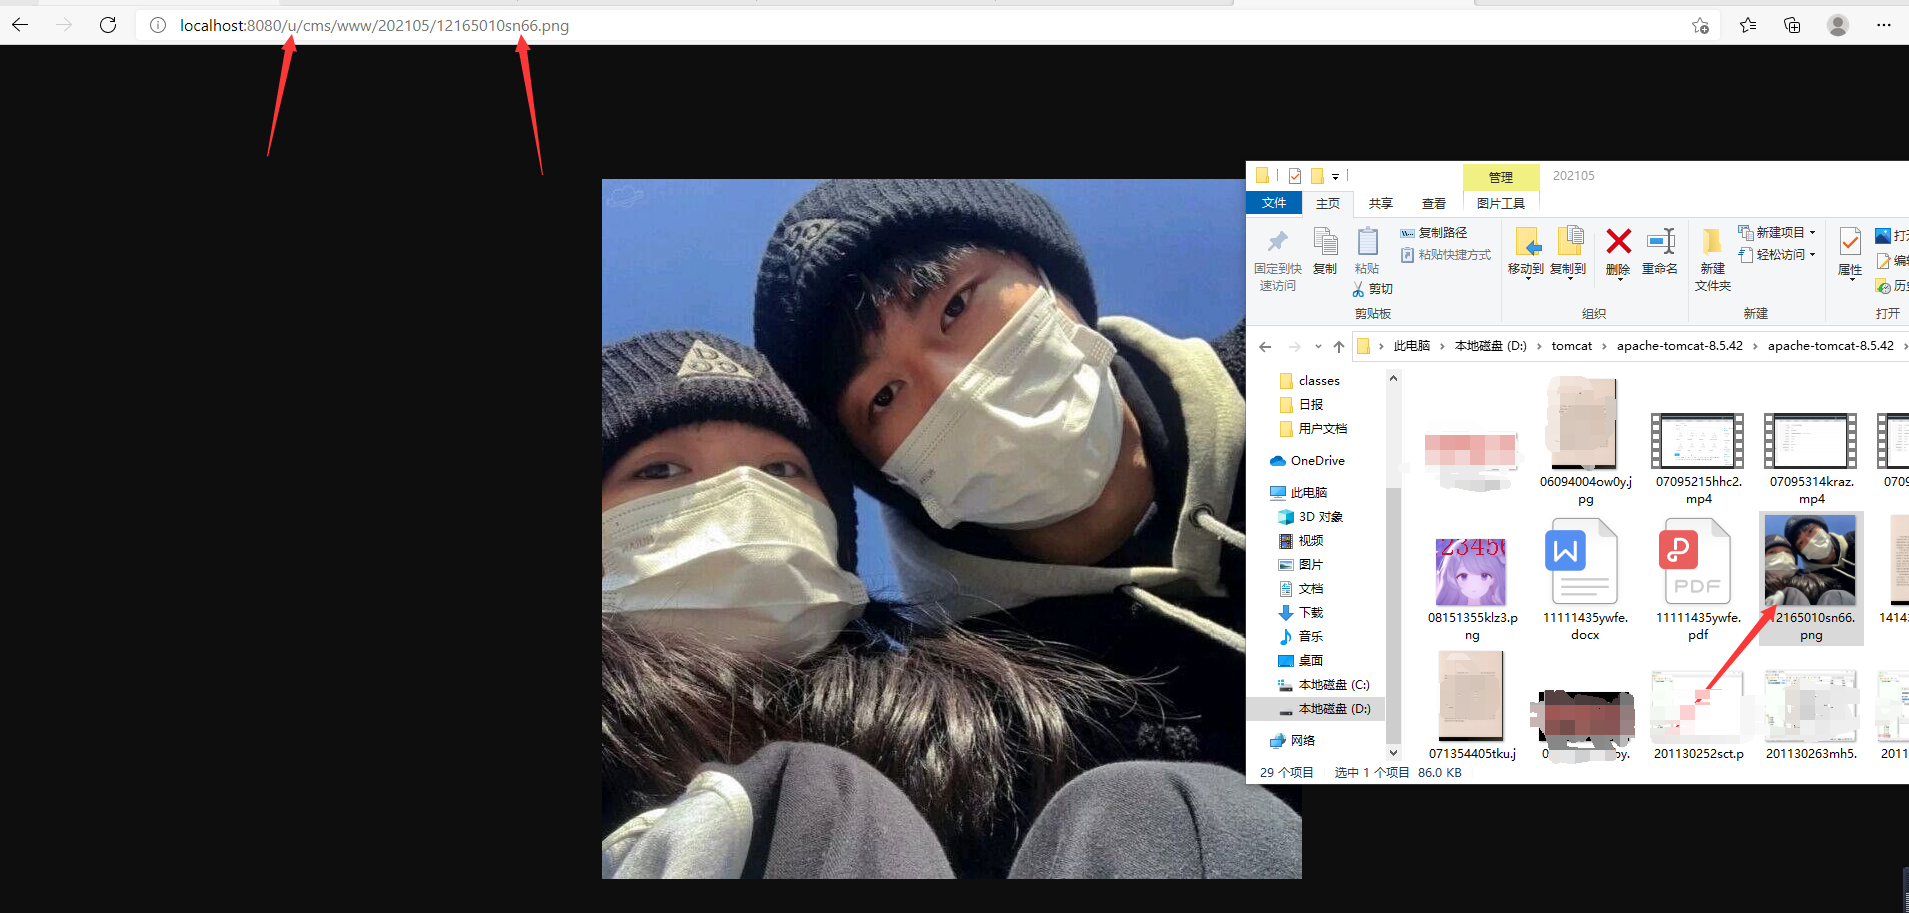This screenshot has height=913, width=1909.
Task: Add this page to favorites with the star-plus icon
Action: click(x=1700, y=25)
